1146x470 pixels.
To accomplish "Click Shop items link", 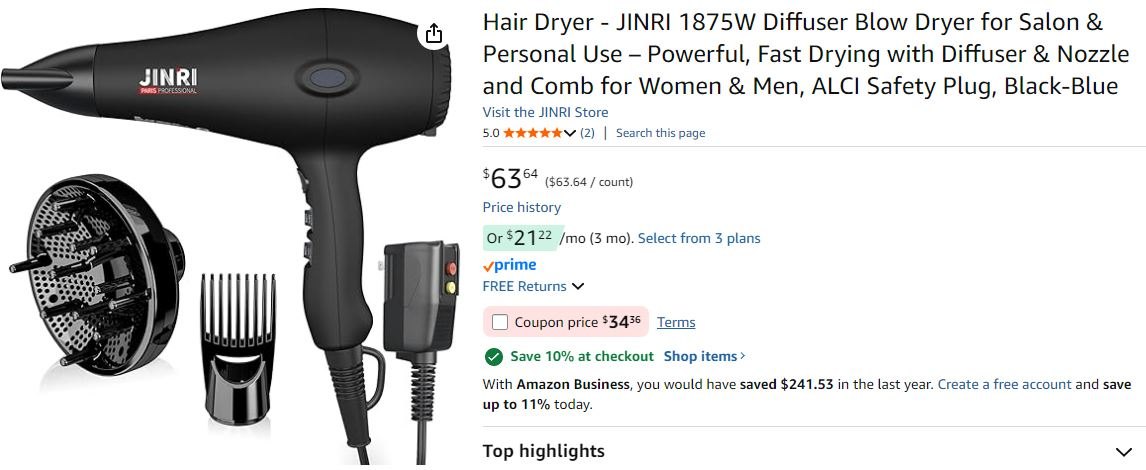I will (705, 357).
